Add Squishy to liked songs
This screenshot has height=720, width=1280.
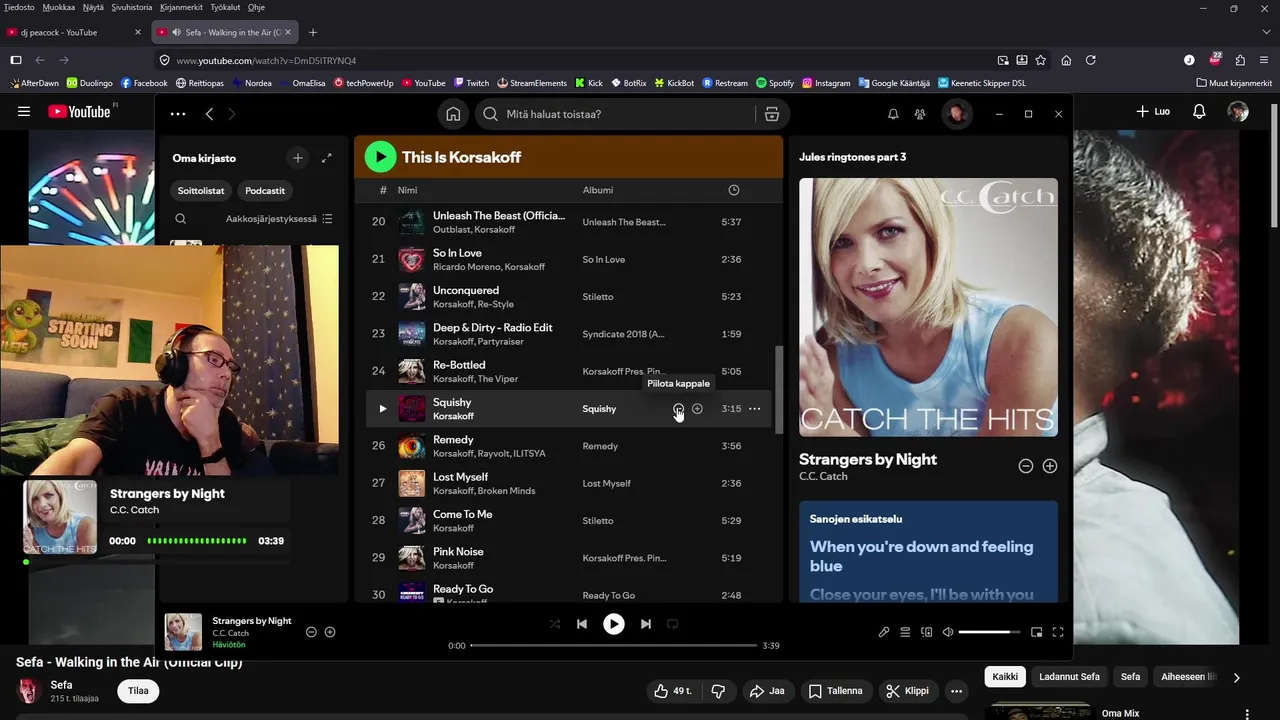697,408
